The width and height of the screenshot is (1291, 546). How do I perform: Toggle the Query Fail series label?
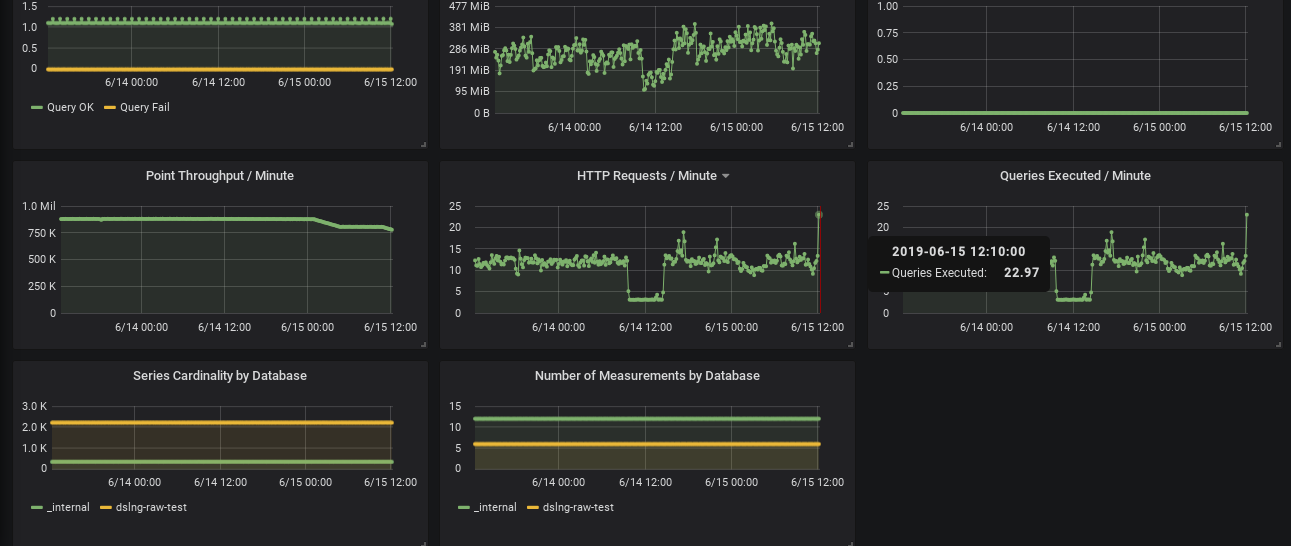point(145,107)
